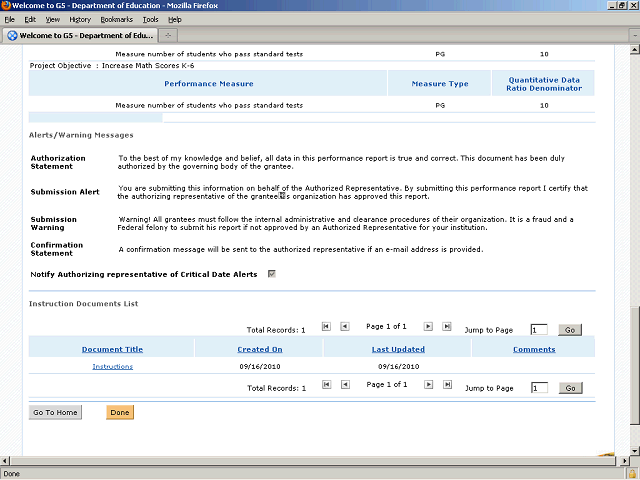
Task: Go to previous page in upper pagination
Action: point(345,327)
